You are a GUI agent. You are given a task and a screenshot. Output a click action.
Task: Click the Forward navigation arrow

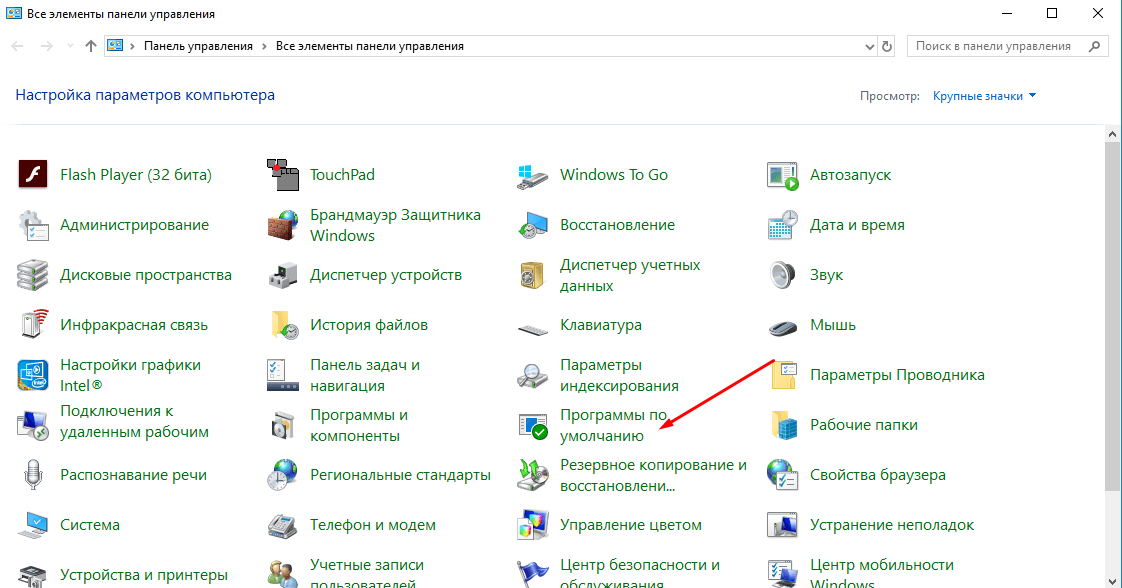47,46
